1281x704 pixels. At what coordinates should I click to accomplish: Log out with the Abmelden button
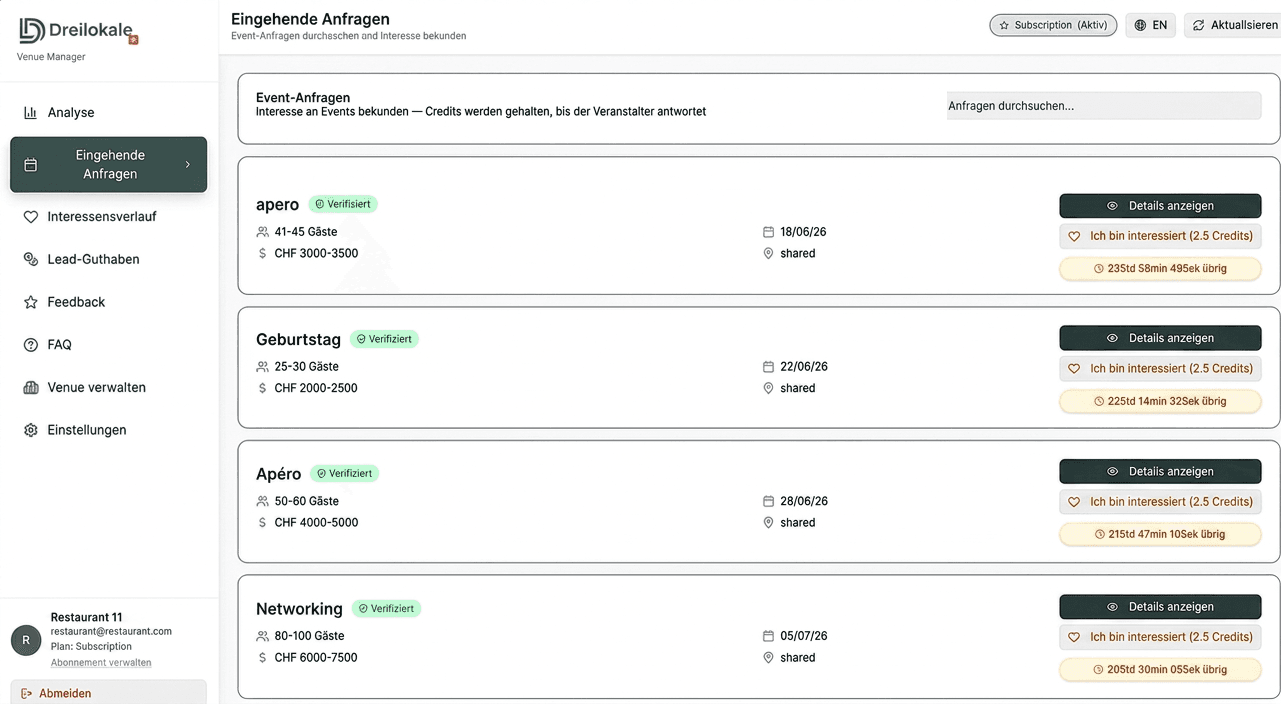[x=108, y=692]
